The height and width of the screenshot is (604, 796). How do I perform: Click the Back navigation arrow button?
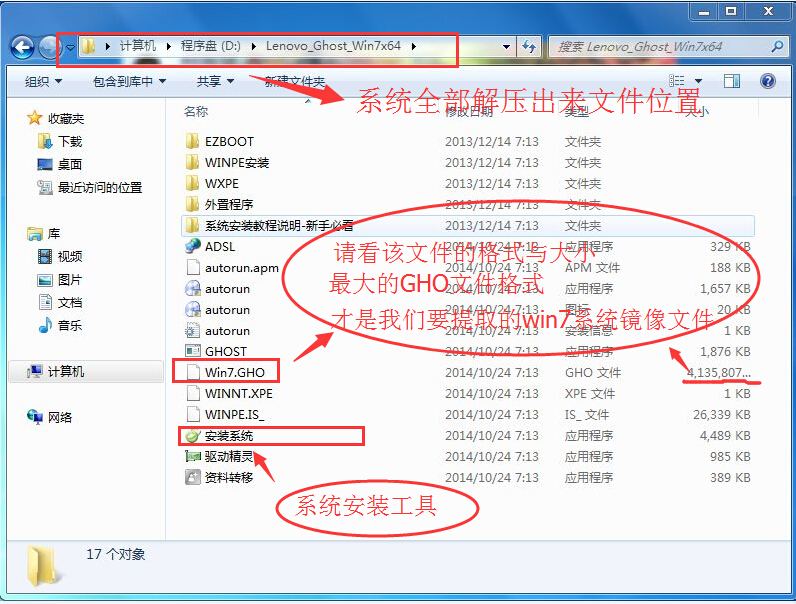(23, 47)
